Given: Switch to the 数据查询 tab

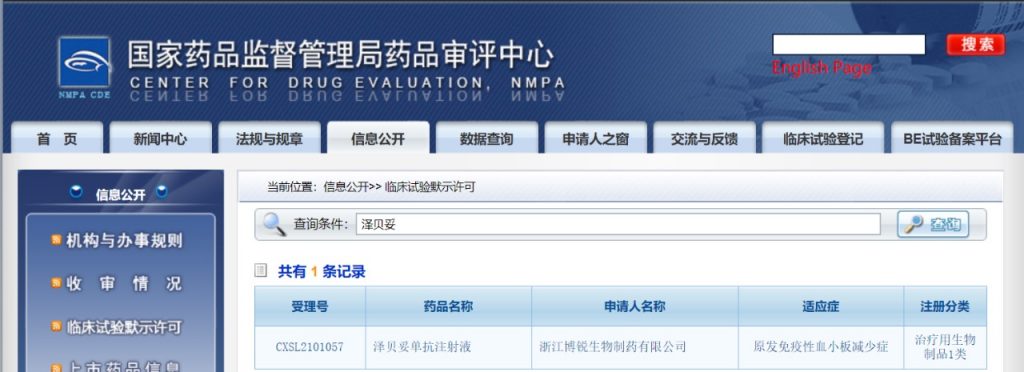Looking at the screenshot, I should (x=487, y=138).
